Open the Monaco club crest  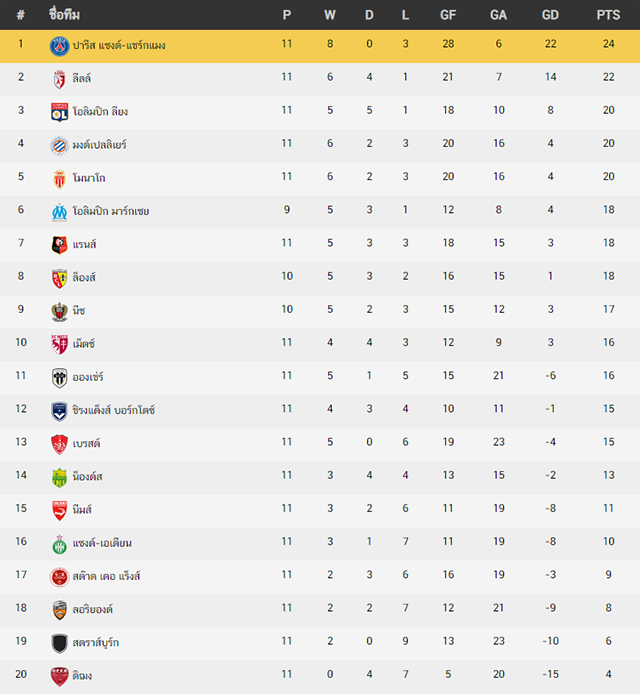click(x=59, y=179)
